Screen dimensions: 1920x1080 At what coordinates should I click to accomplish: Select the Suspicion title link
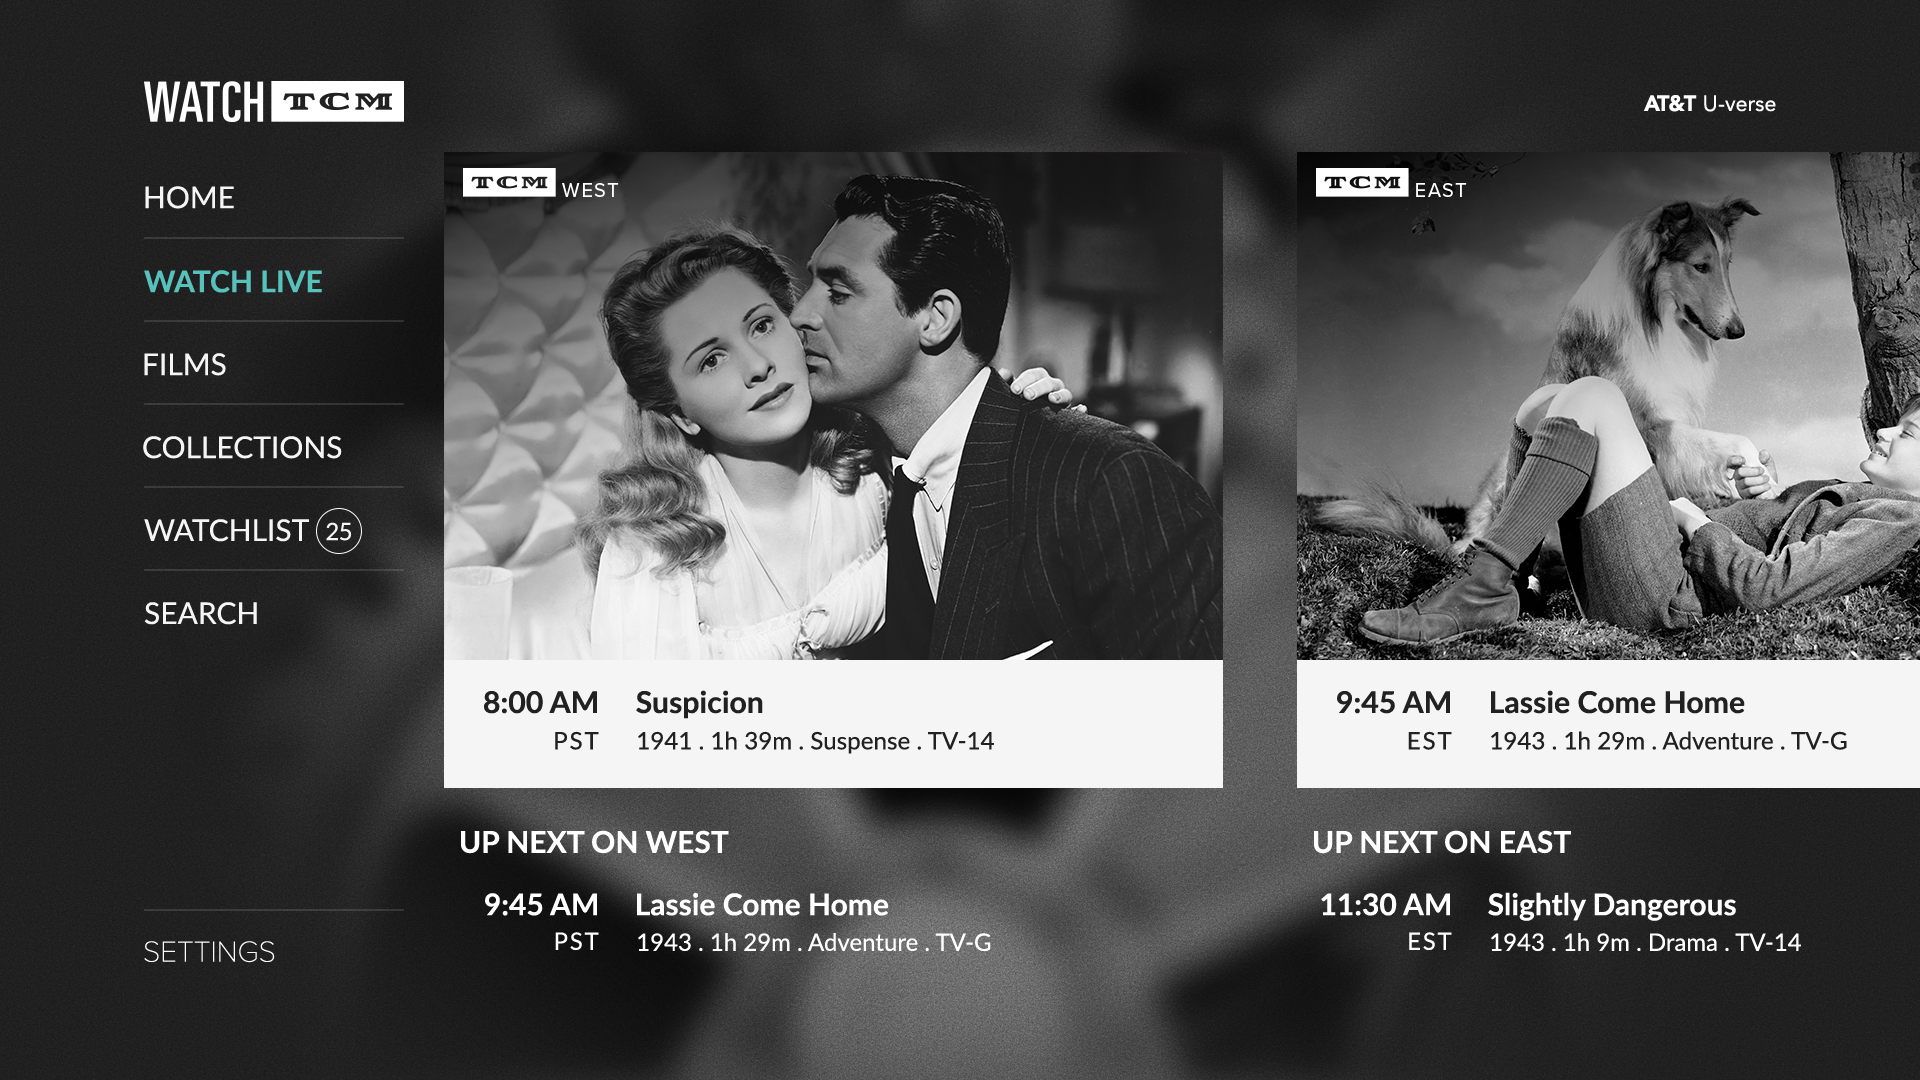pyautogui.click(x=699, y=703)
